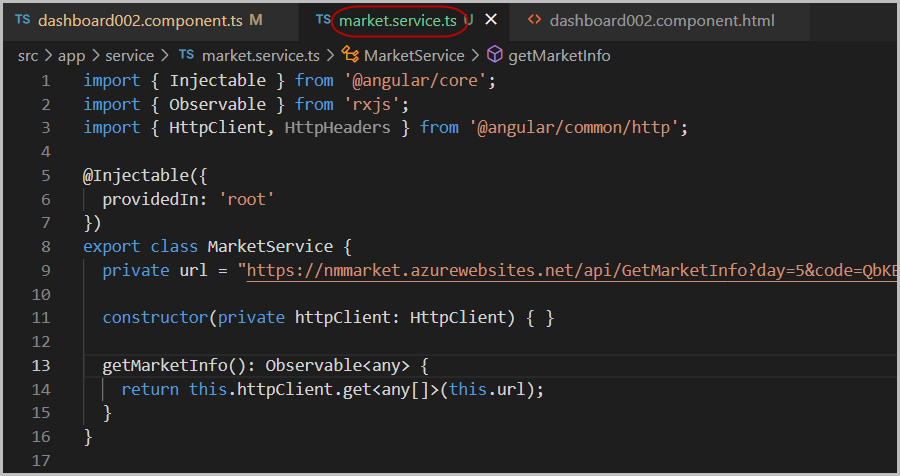
Task: Place cursor on constructor keyword
Action: pyautogui.click(x=155, y=317)
